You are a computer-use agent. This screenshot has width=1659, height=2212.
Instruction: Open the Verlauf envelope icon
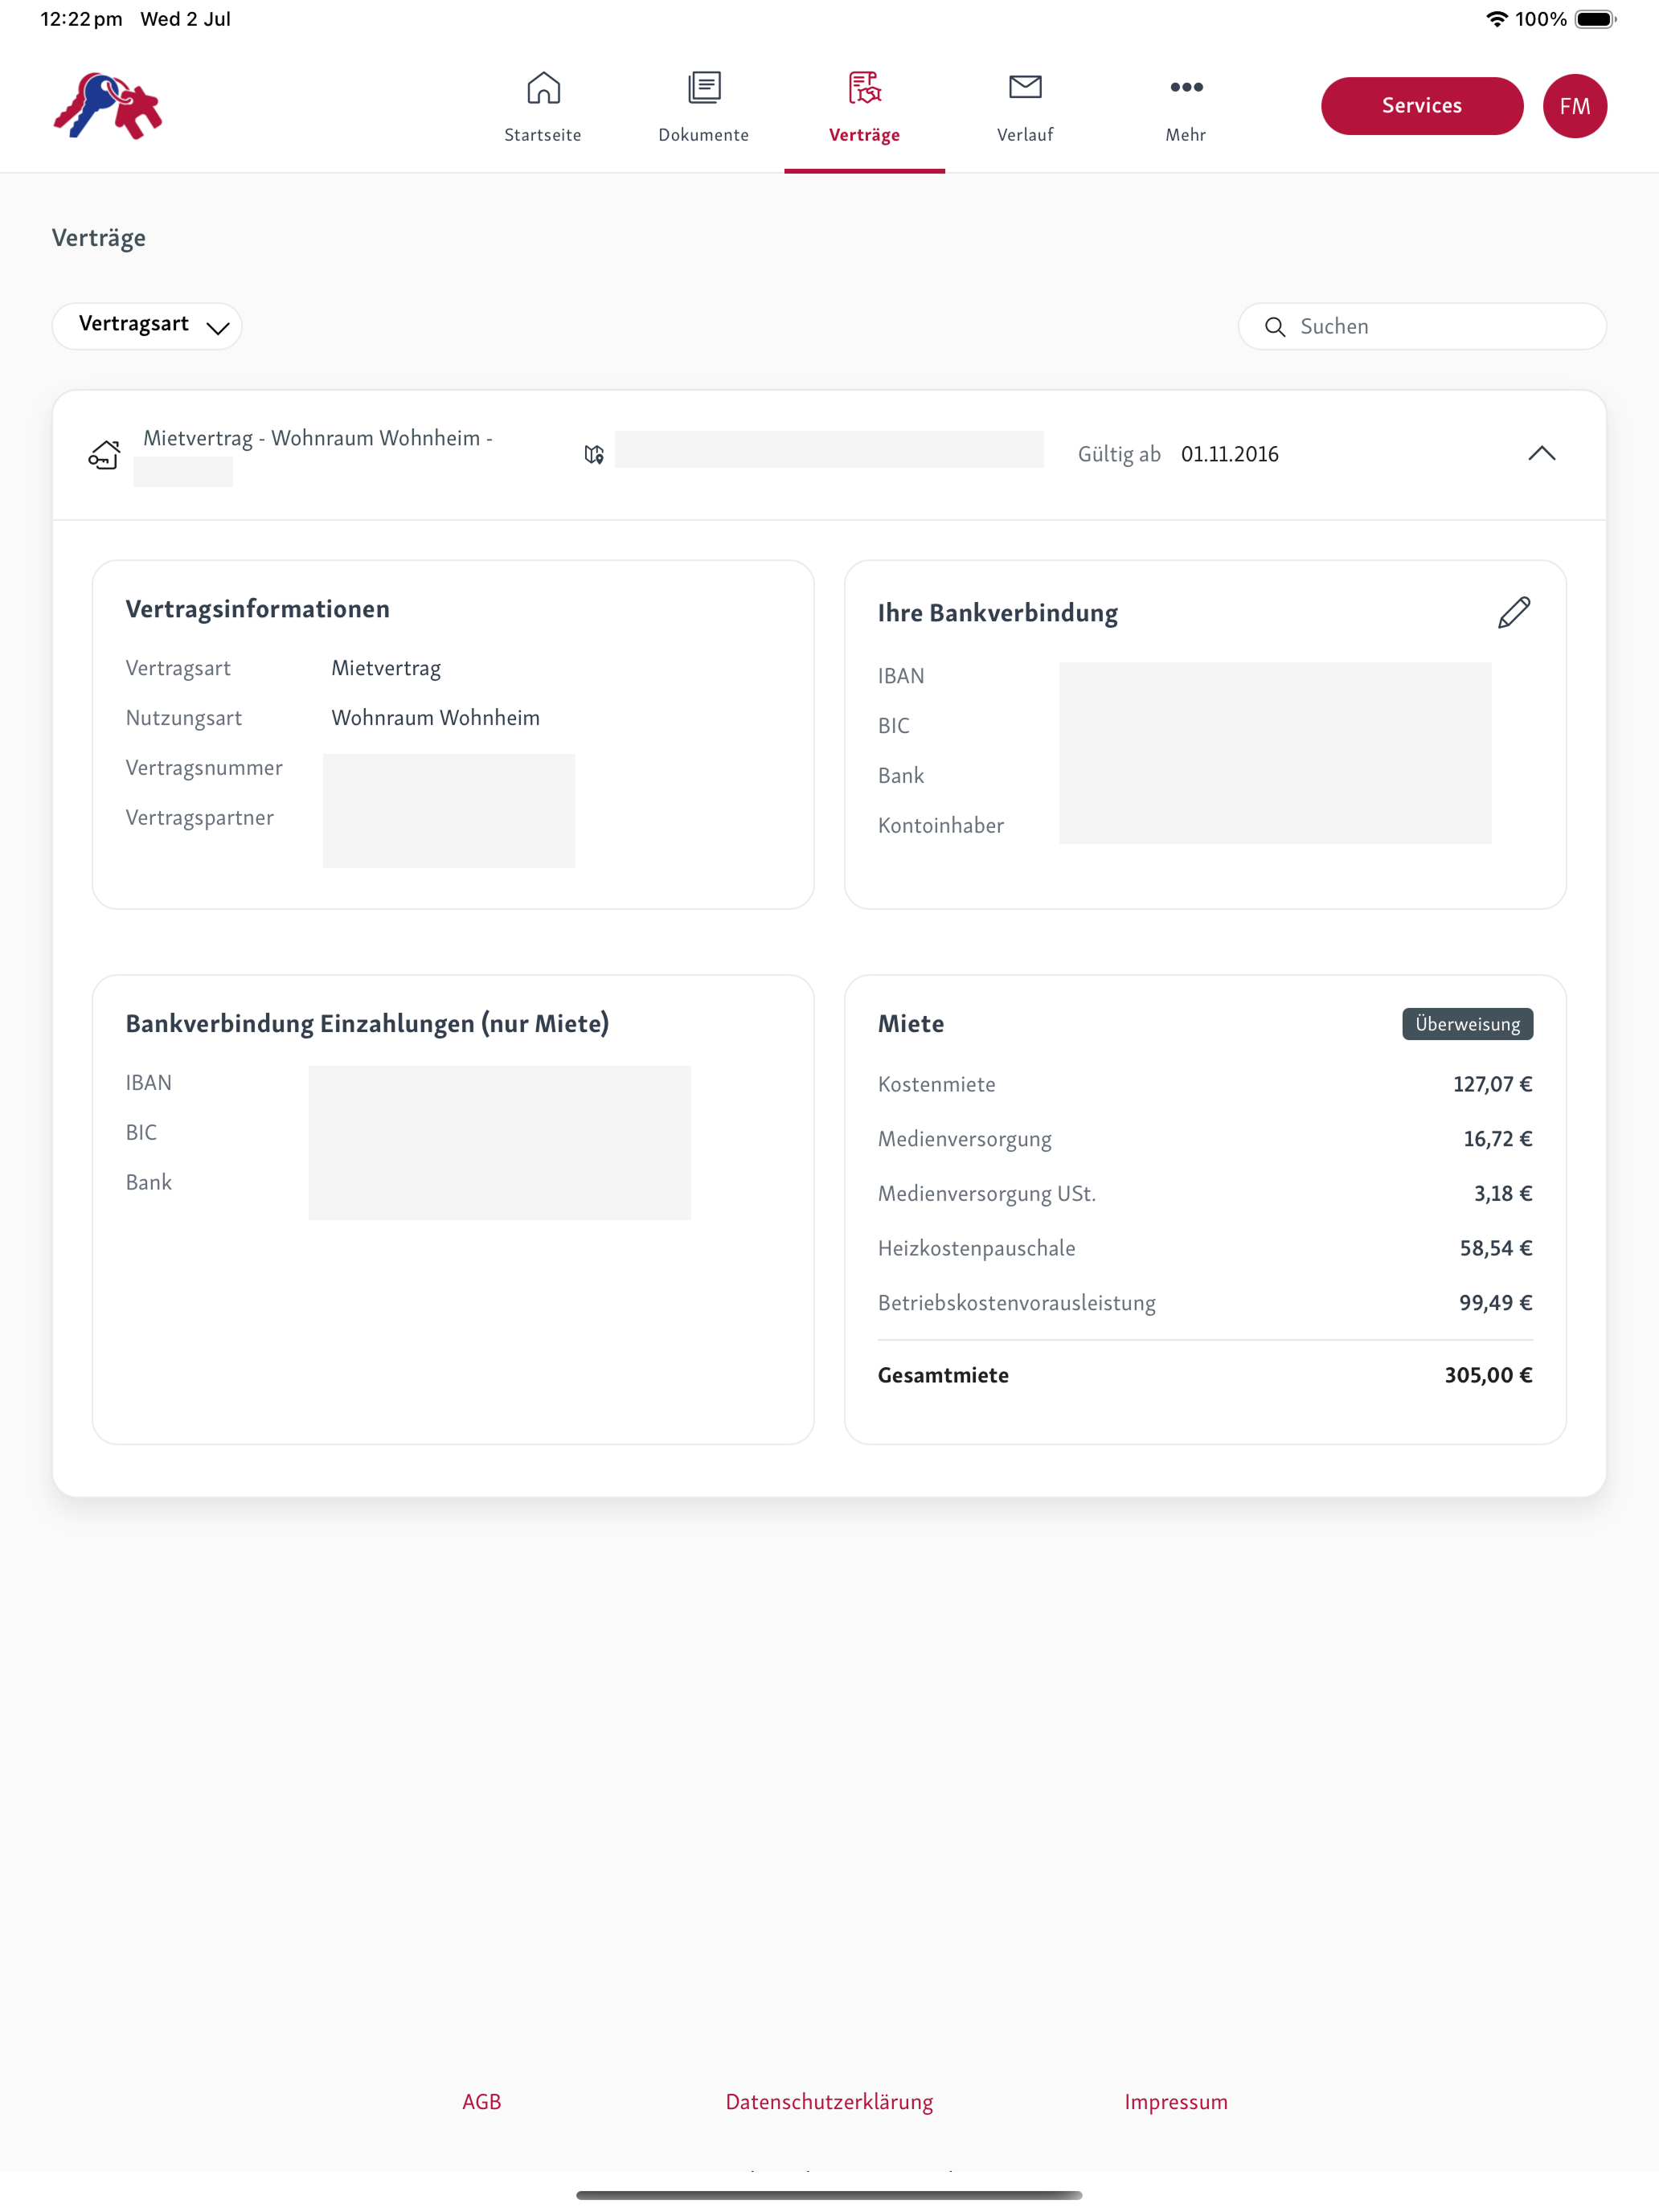pos(1025,87)
